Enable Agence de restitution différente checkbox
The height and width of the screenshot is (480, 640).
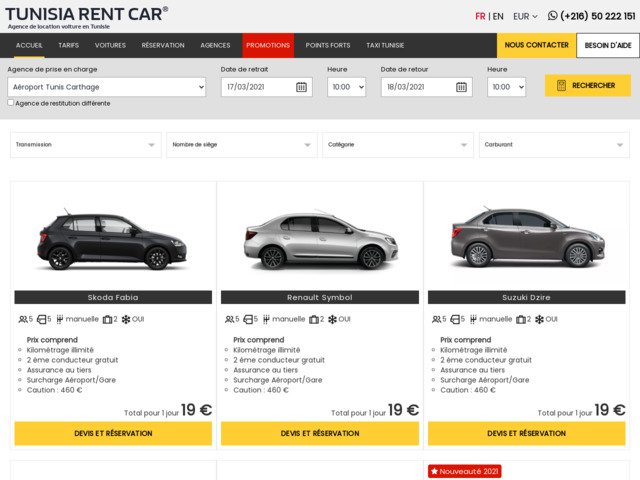[x=11, y=103]
